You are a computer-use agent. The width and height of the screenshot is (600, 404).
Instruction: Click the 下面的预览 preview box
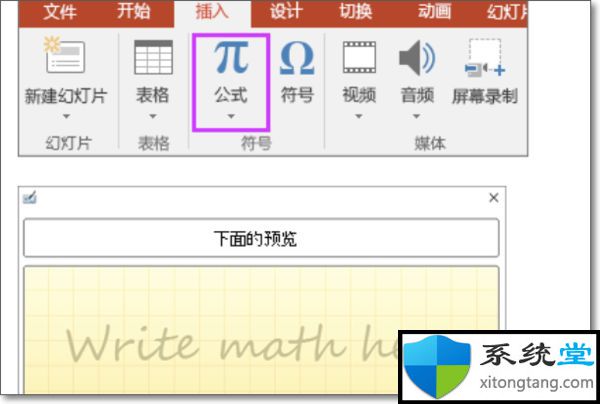261,238
